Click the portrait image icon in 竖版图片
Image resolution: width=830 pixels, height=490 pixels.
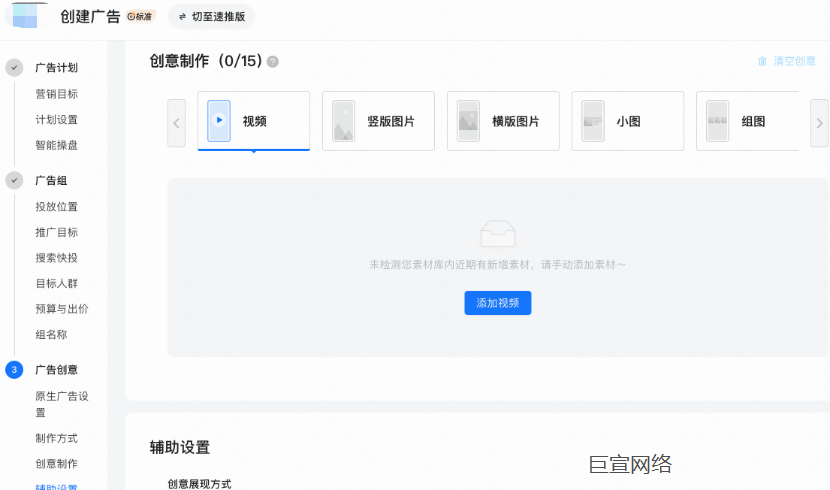tap(344, 121)
